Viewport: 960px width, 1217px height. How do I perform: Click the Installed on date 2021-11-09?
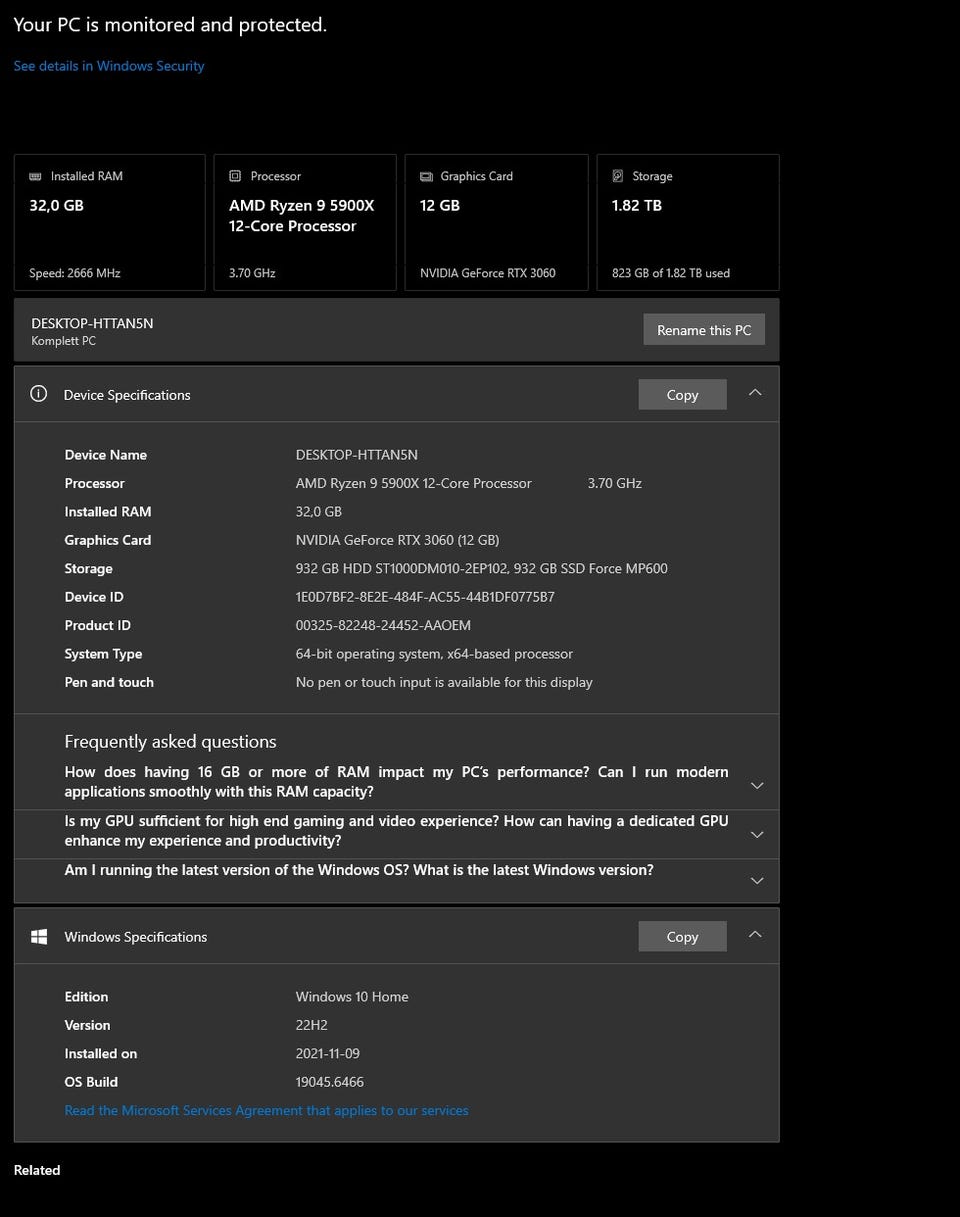[328, 1054]
